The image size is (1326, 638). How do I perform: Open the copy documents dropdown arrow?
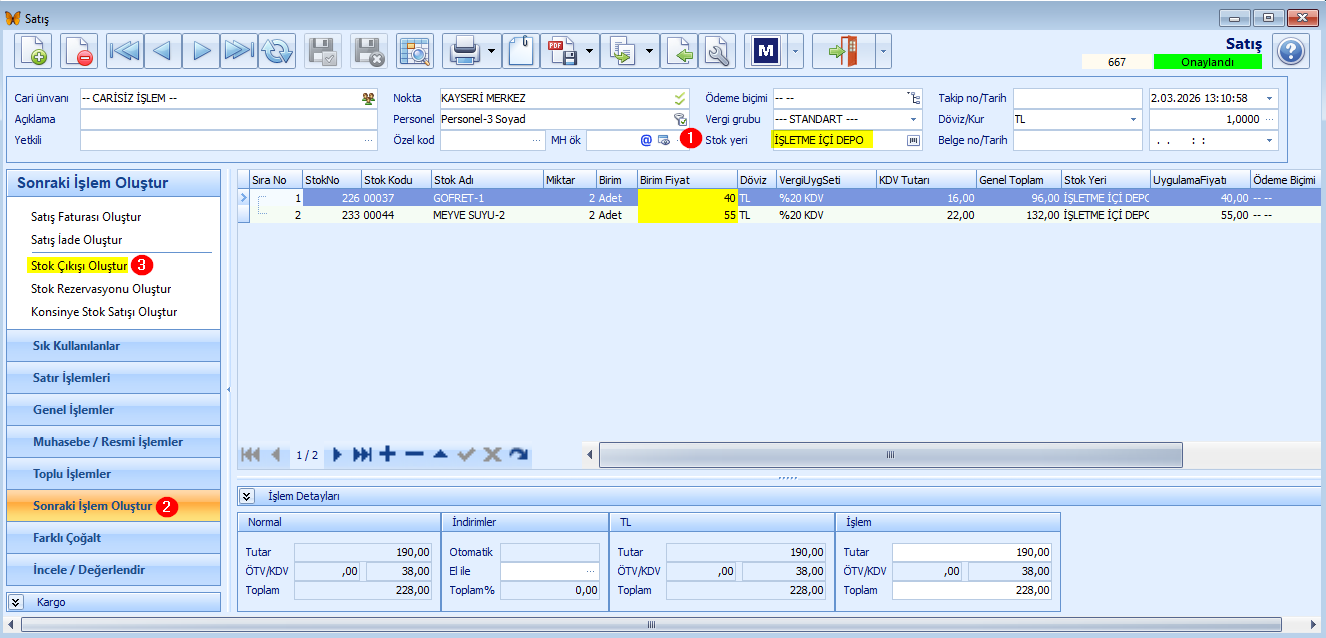650,51
